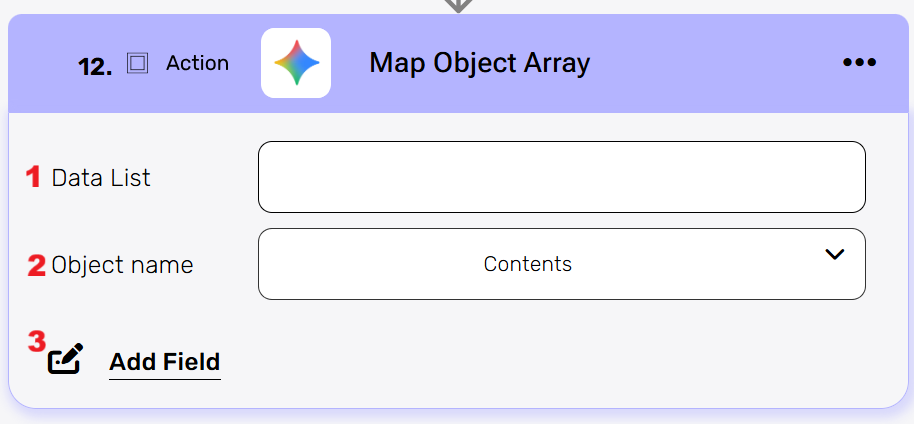This screenshot has height=424, width=914.
Task: Toggle the checkbox next to Action
Action: [138, 64]
